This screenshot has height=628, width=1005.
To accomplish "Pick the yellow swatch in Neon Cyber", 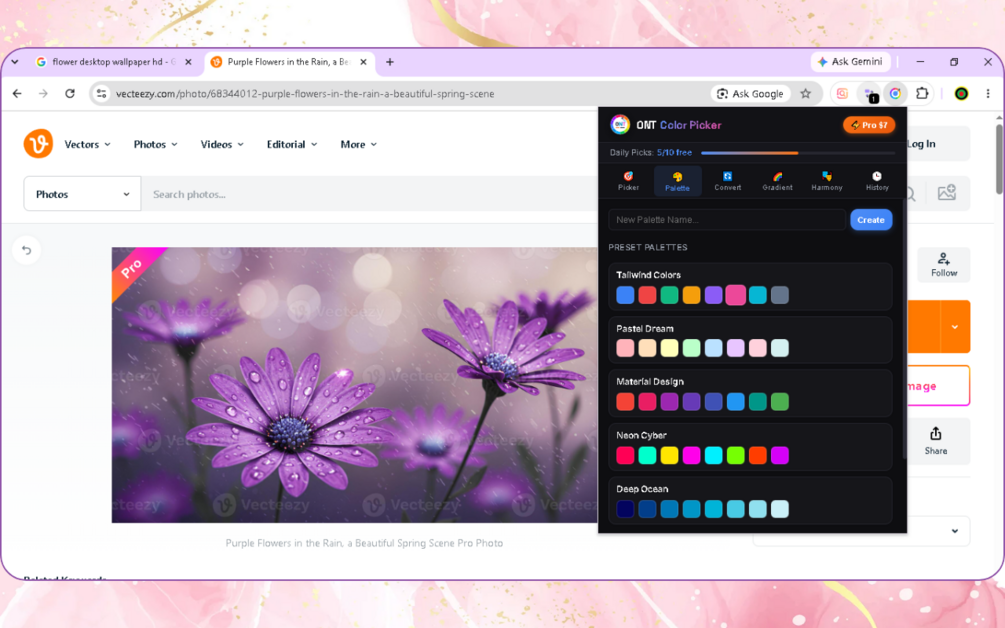I will click(x=669, y=455).
